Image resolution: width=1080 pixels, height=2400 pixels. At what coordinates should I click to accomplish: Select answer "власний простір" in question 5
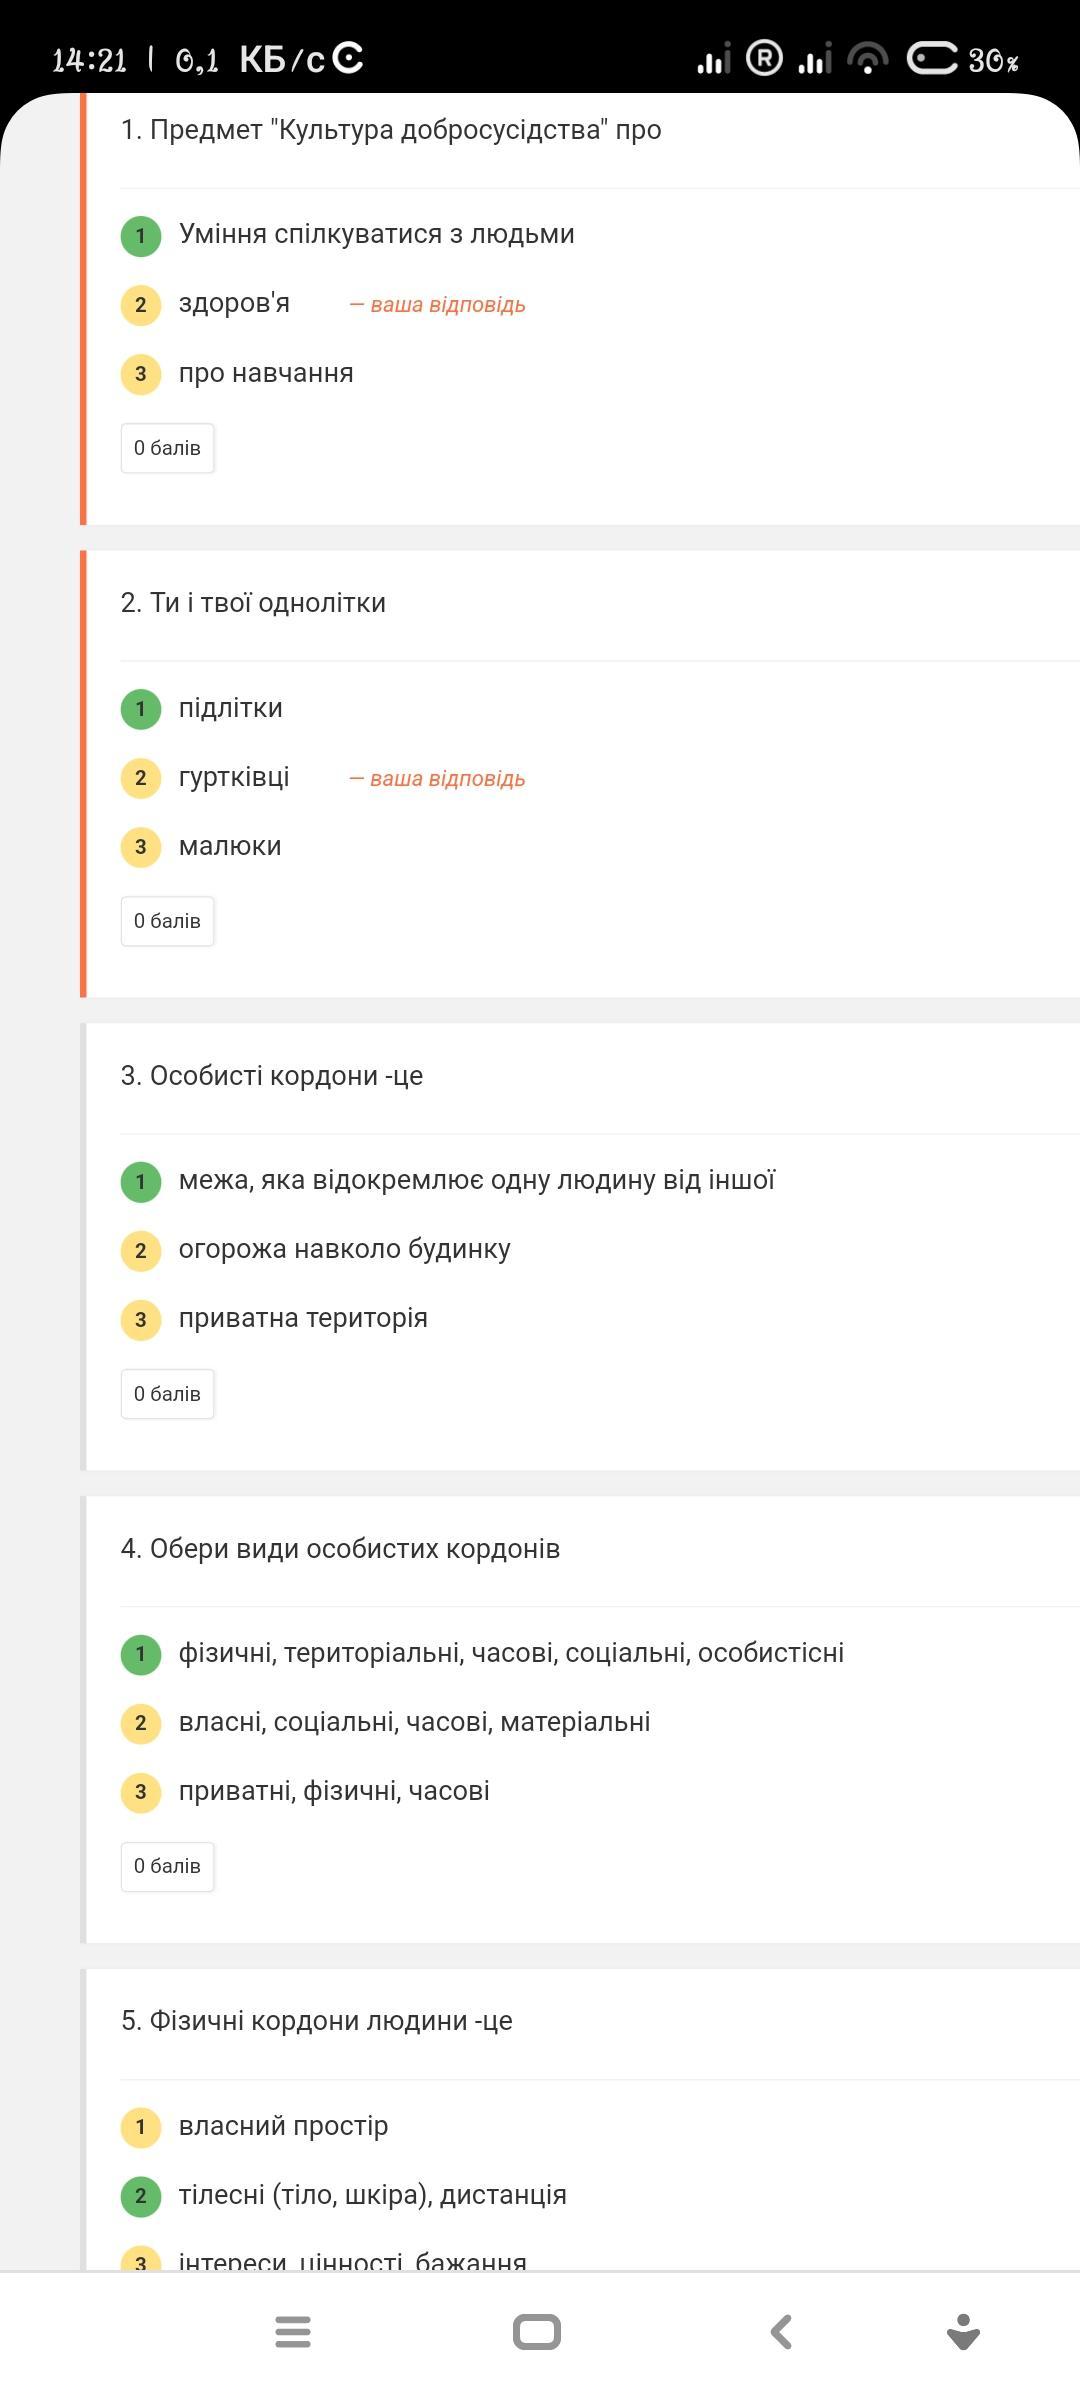[283, 2126]
